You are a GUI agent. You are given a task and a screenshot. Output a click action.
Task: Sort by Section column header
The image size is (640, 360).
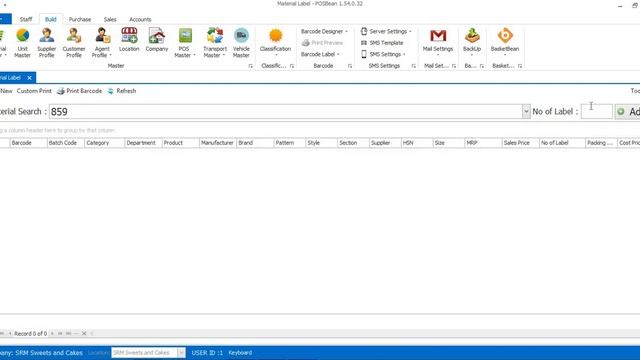pyautogui.click(x=353, y=143)
